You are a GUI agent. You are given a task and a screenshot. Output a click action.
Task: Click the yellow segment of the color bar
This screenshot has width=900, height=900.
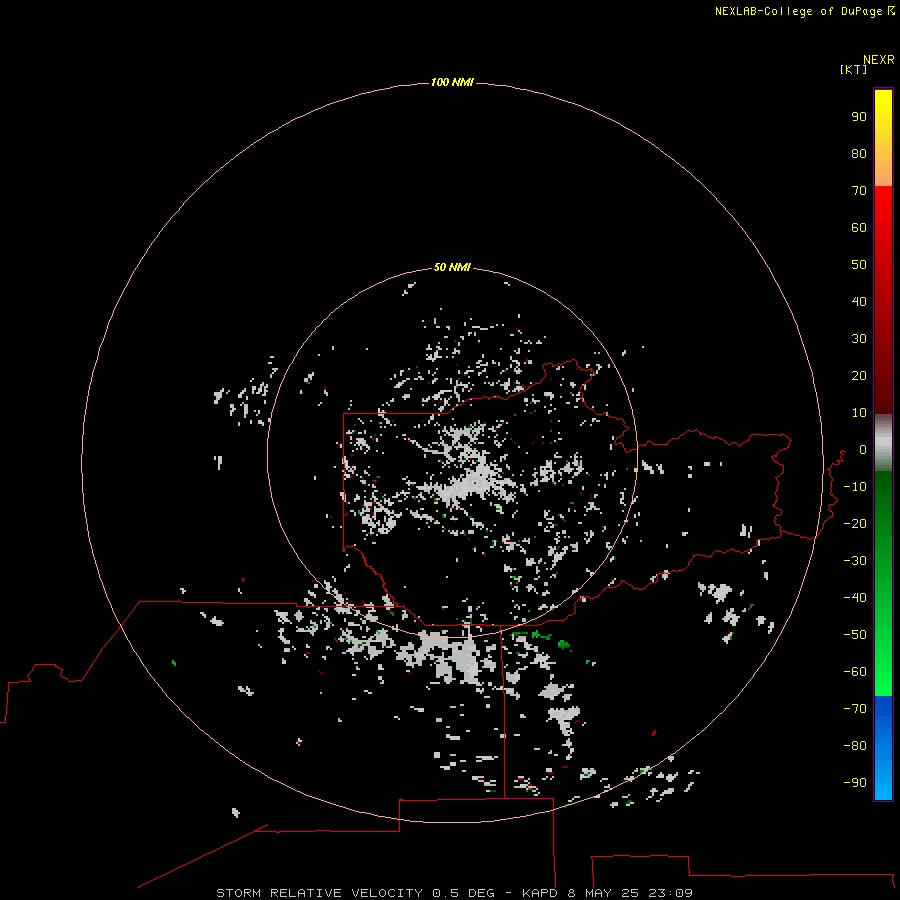pos(883,138)
